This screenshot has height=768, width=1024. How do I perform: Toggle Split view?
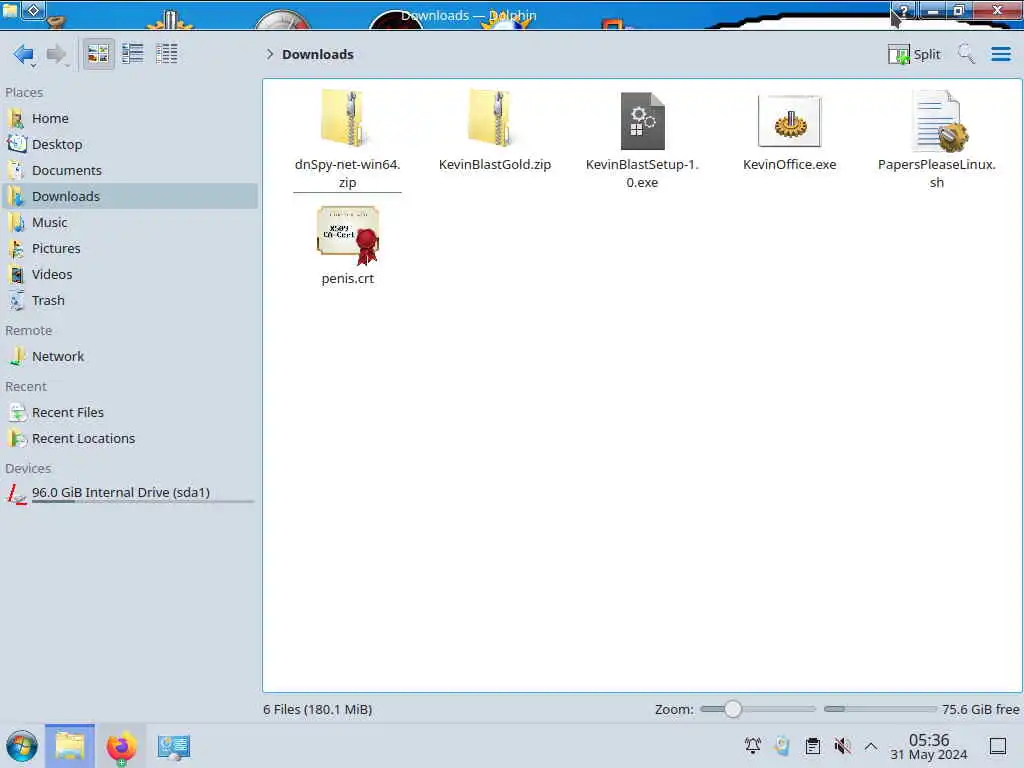click(914, 54)
